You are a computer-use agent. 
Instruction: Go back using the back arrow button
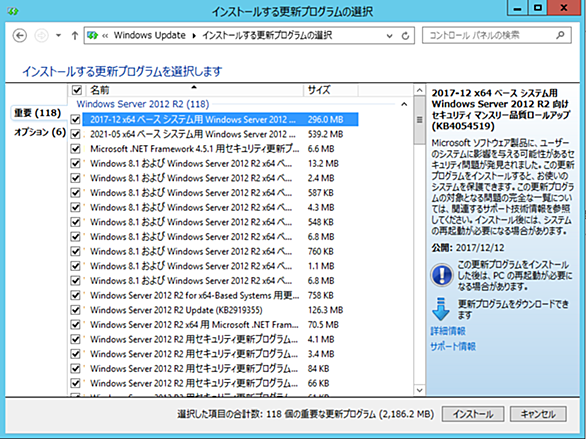20,36
